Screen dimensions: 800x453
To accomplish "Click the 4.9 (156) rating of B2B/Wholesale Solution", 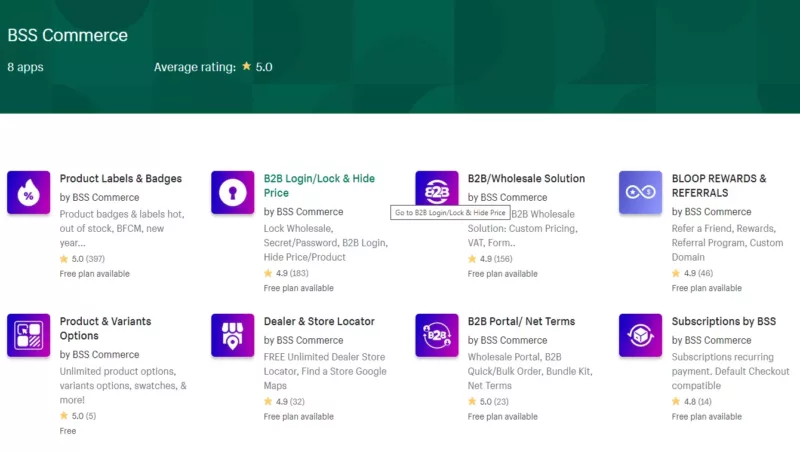I will (x=490, y=259).
